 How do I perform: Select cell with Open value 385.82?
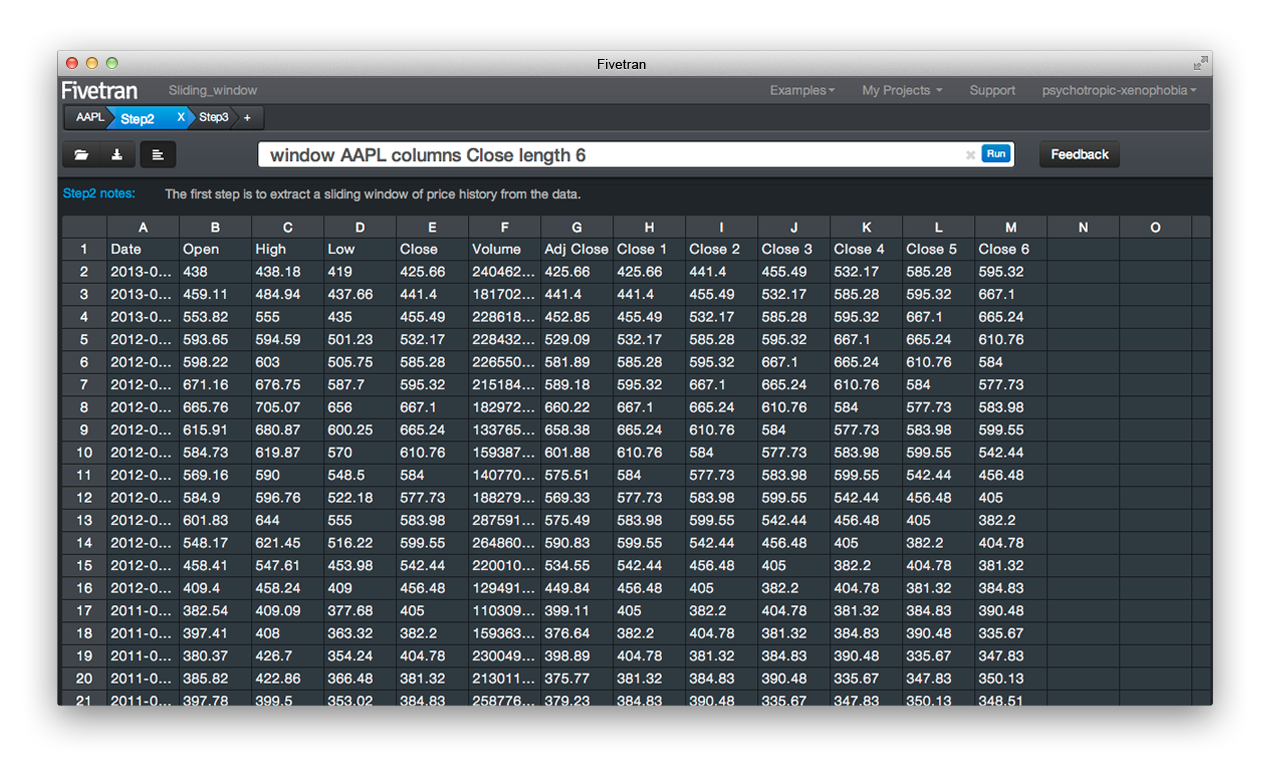pos(215,678)
